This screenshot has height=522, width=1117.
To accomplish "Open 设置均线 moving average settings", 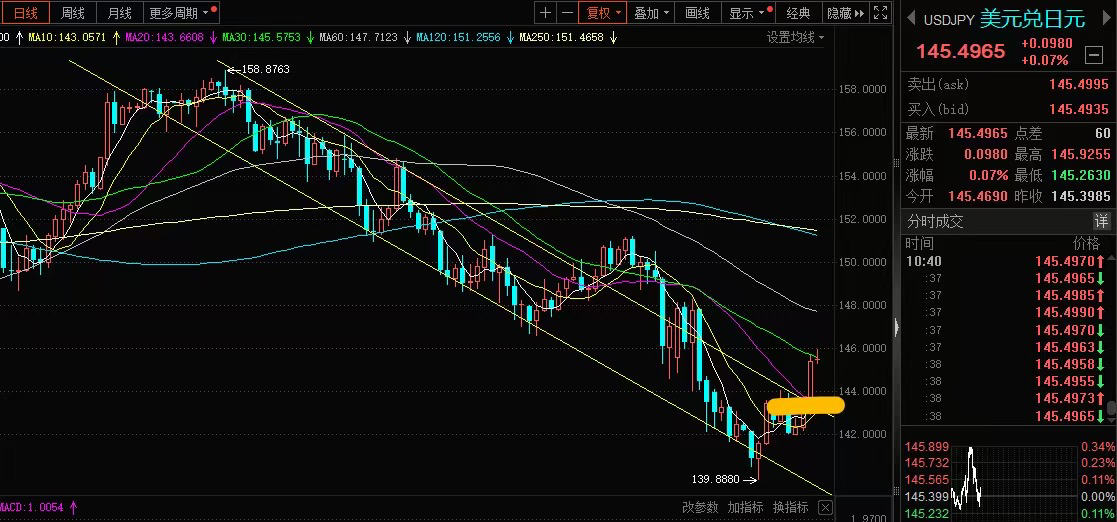I will tap(796, 38).
